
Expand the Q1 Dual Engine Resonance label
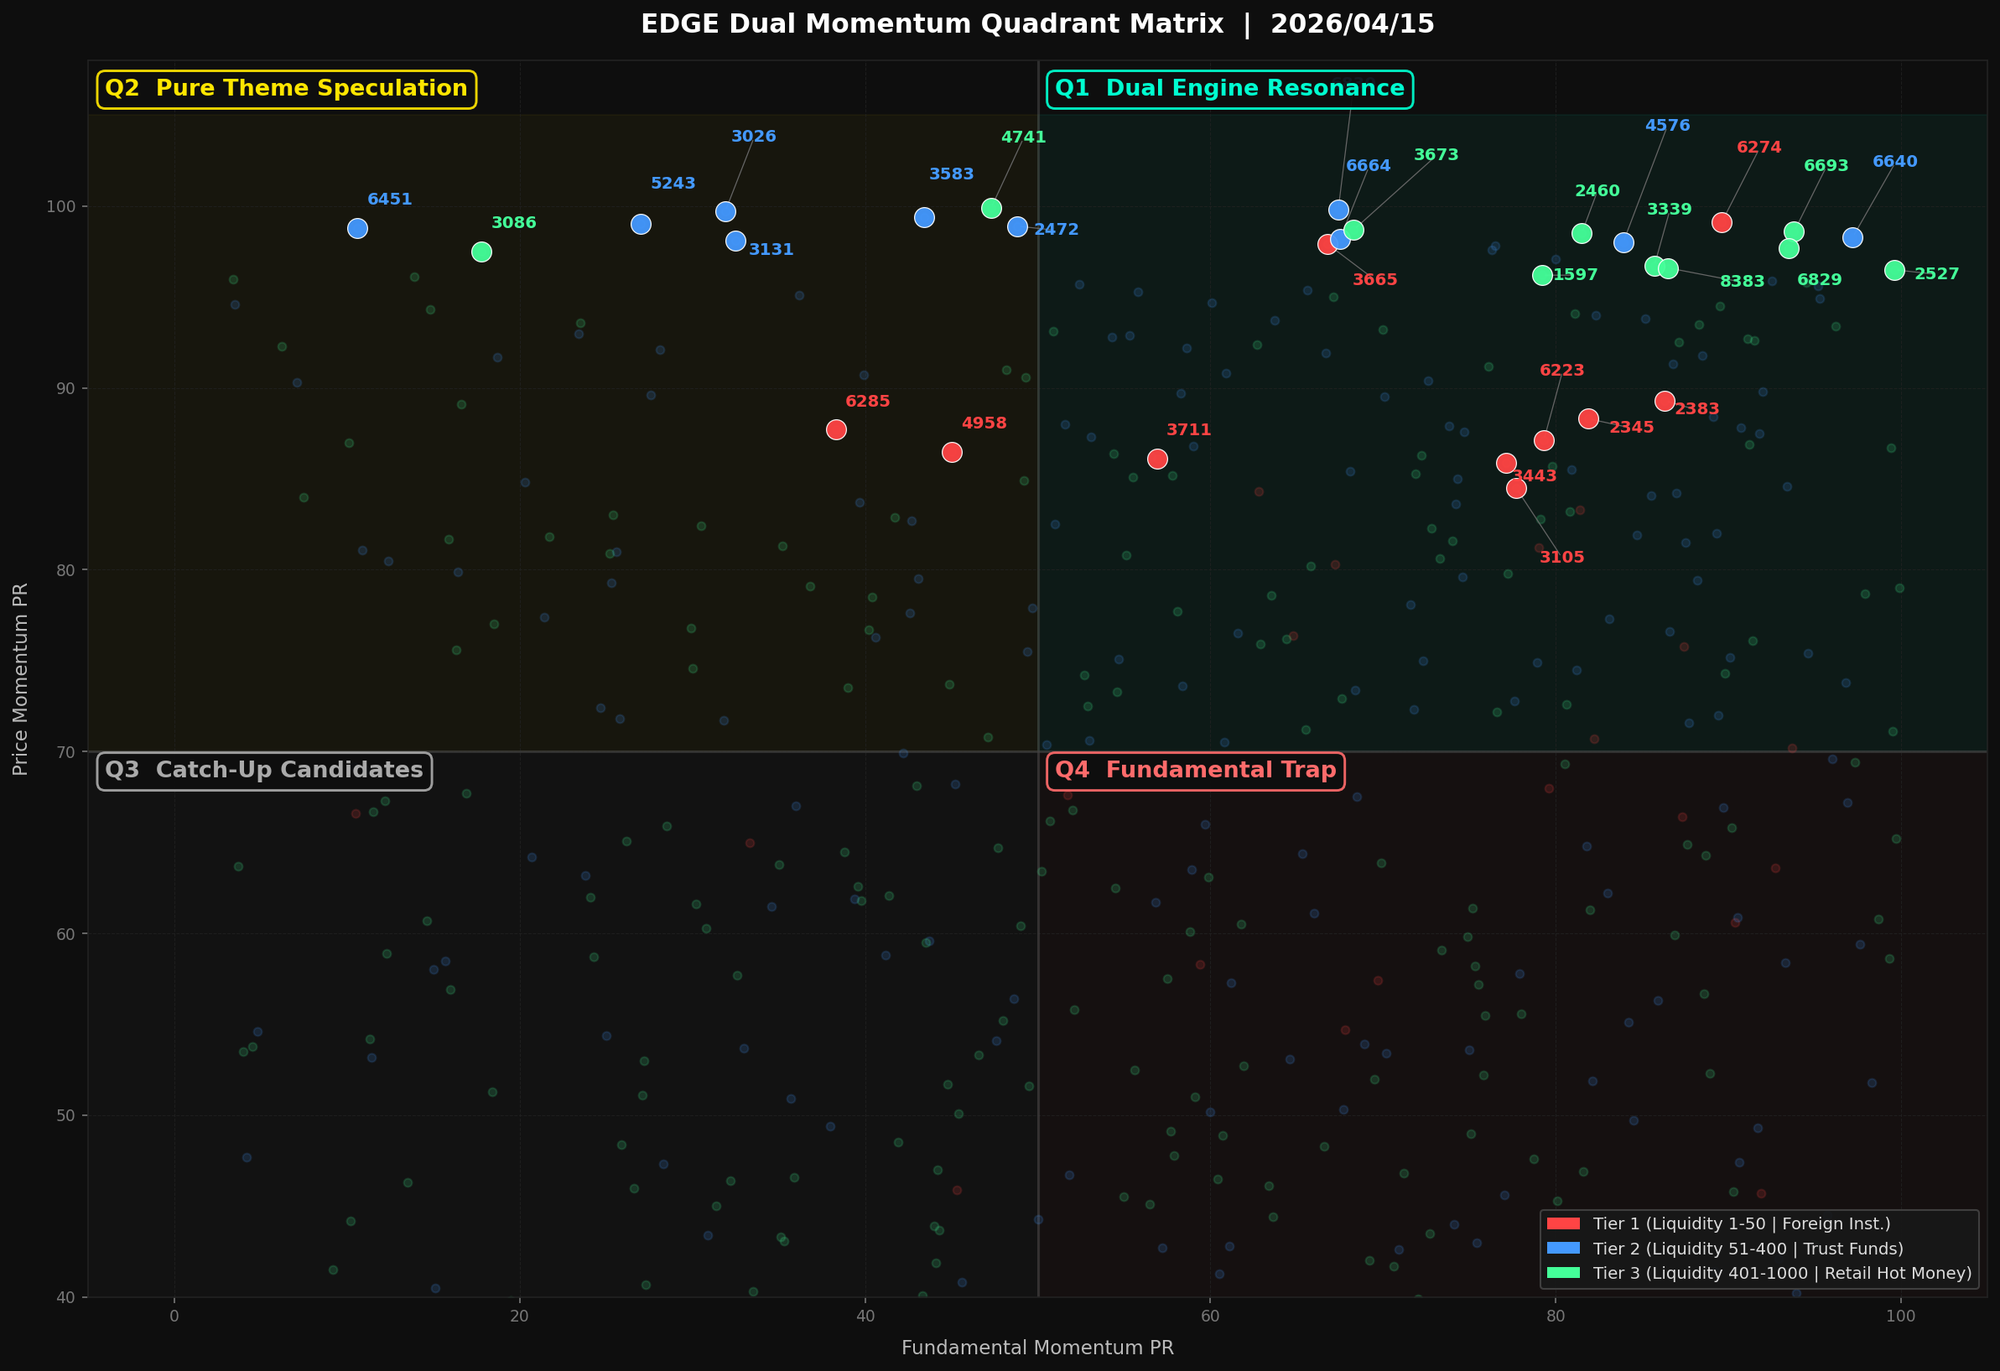1230,88
